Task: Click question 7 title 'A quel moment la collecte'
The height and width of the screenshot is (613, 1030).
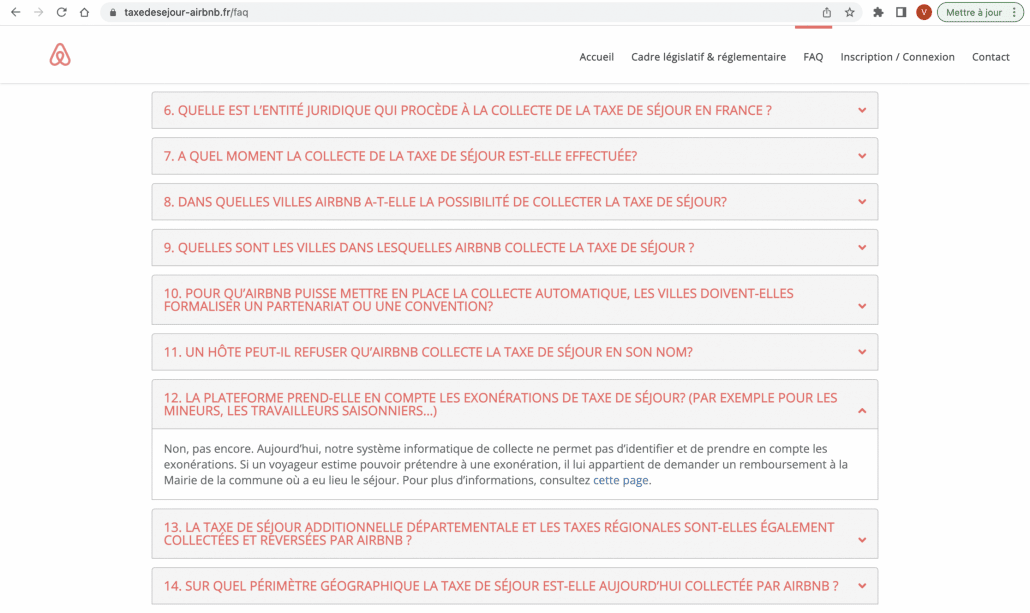Action: click(400, 156)
